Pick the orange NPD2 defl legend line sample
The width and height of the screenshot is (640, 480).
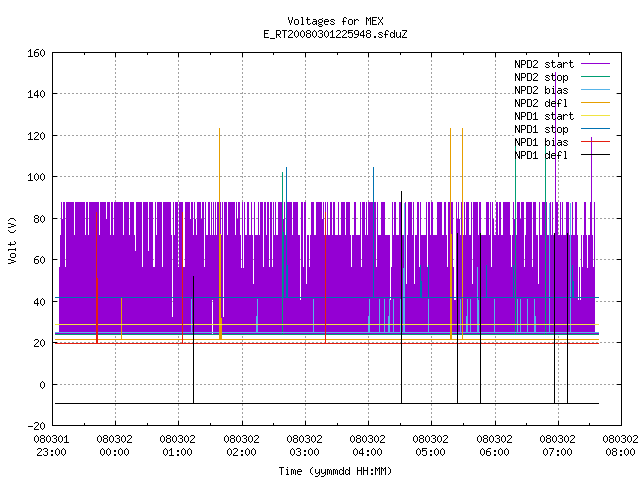click(595, 103)
